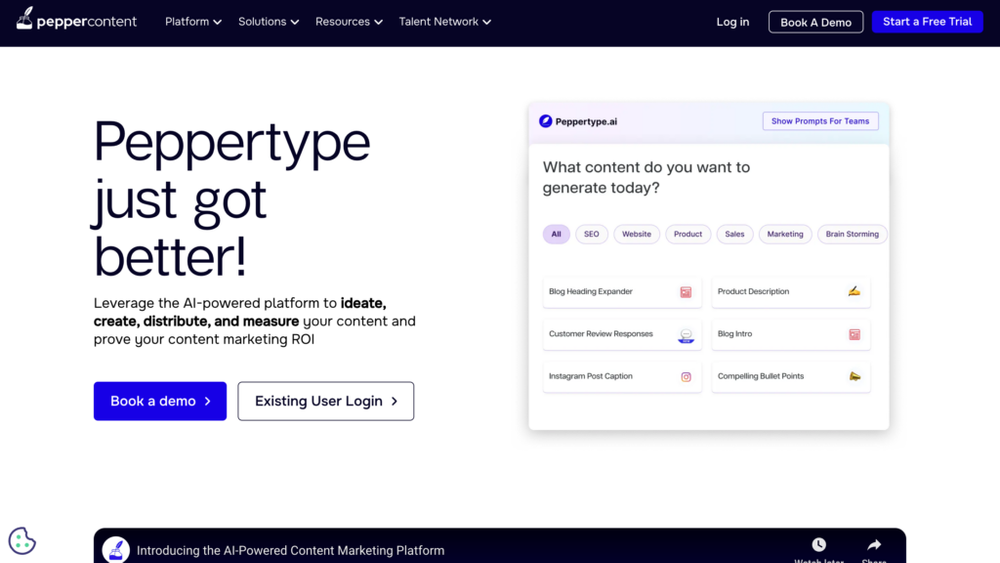
Task: Click the Peppertype.ai title text
Action: [586, 121]
